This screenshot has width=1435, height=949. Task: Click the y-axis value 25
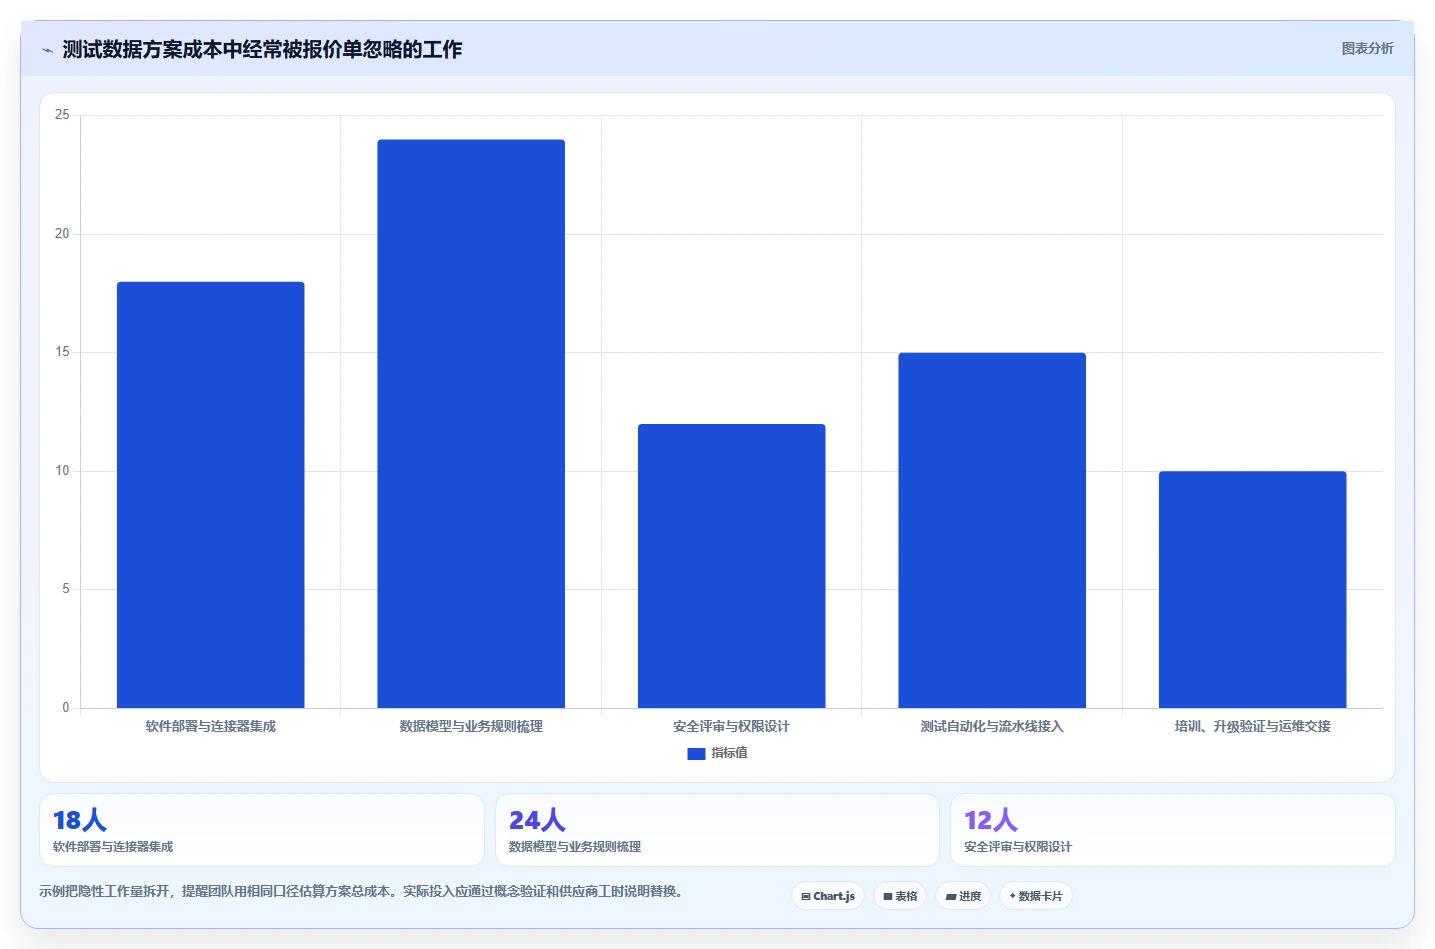[x=62, y=115]
